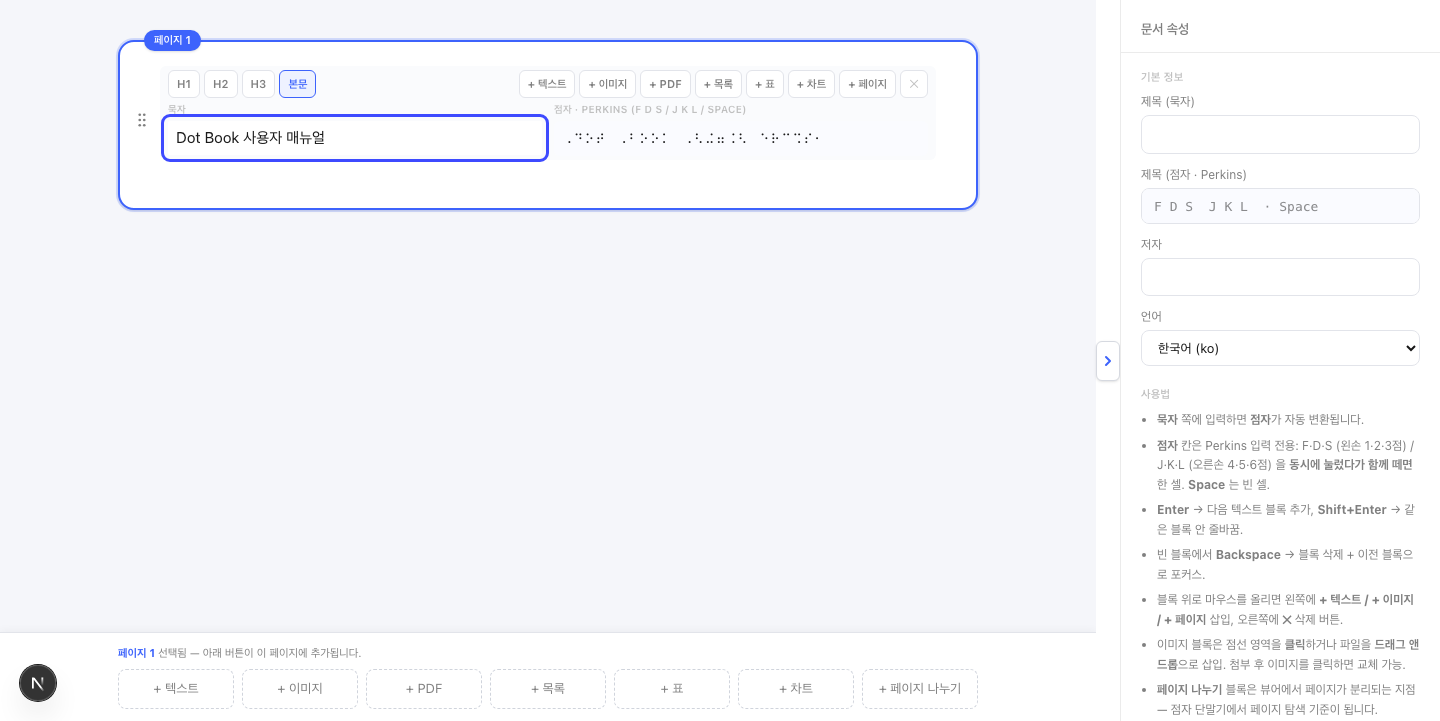Viewport: 1440px width, 721px height.
Task: Click the braille Perkins output area
Action: click(x=743, y=138)
